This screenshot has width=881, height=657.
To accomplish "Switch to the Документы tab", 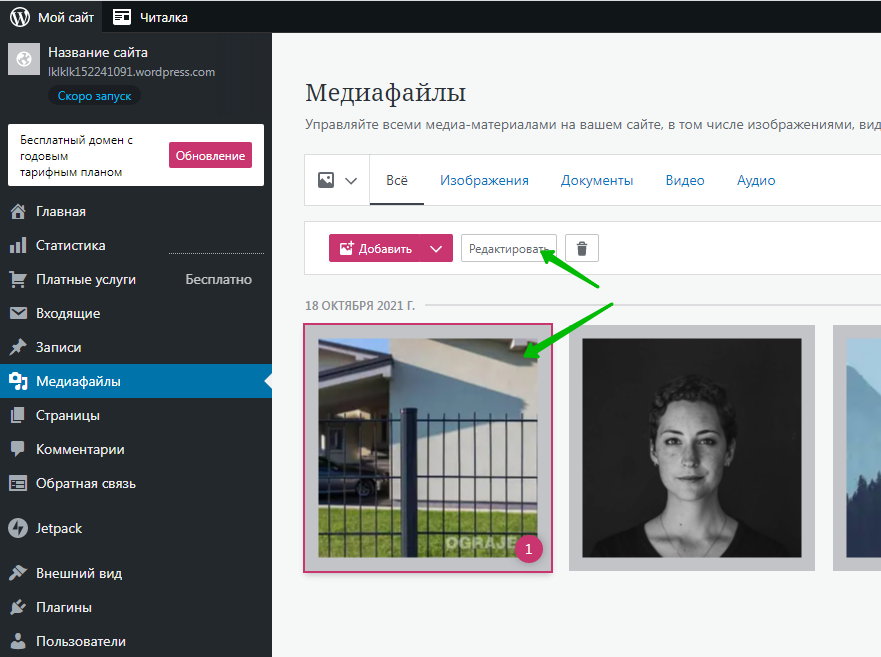I will (597, 180).
